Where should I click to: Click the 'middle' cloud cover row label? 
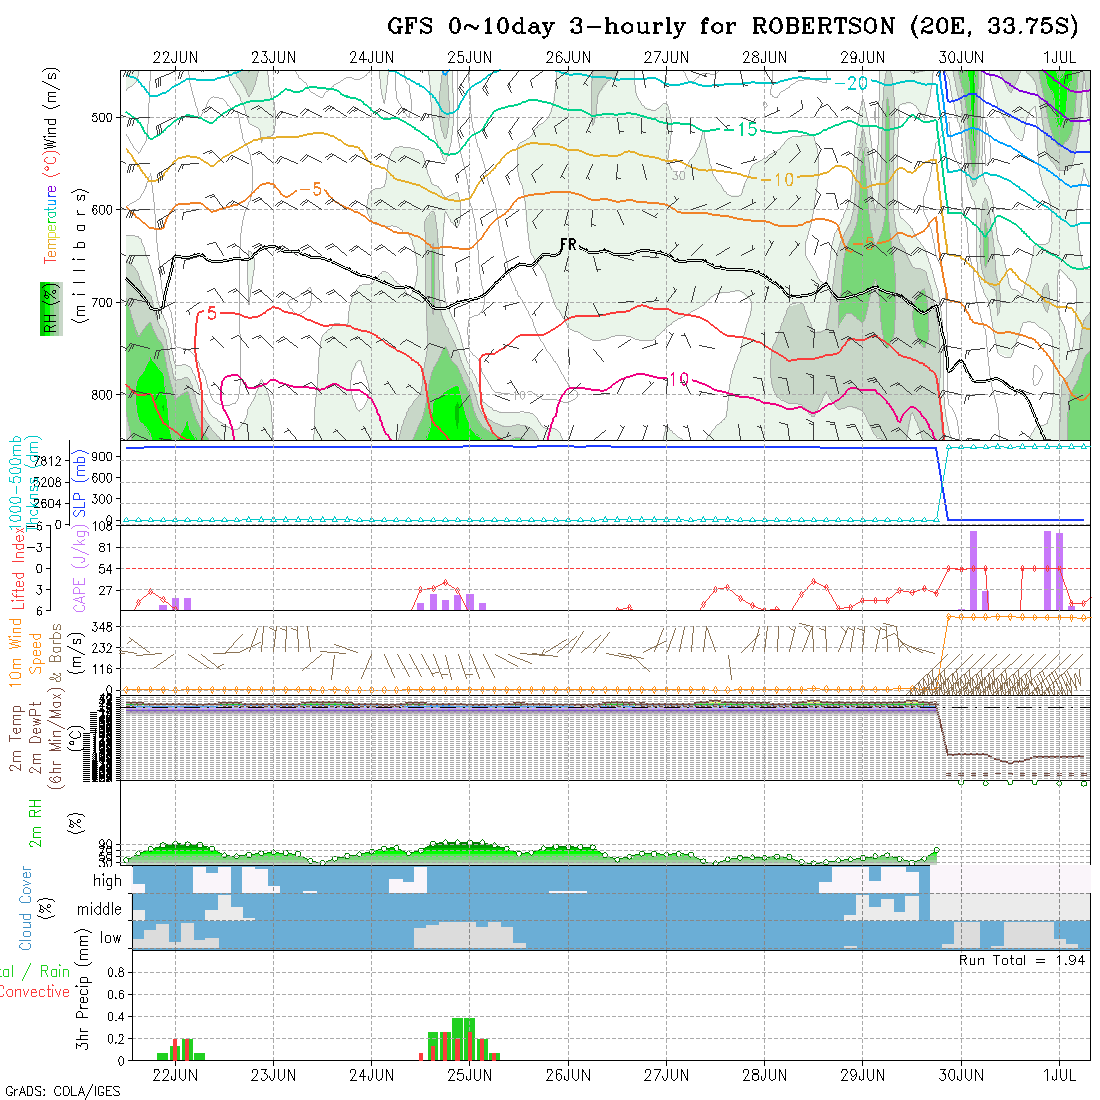point(100,909)
